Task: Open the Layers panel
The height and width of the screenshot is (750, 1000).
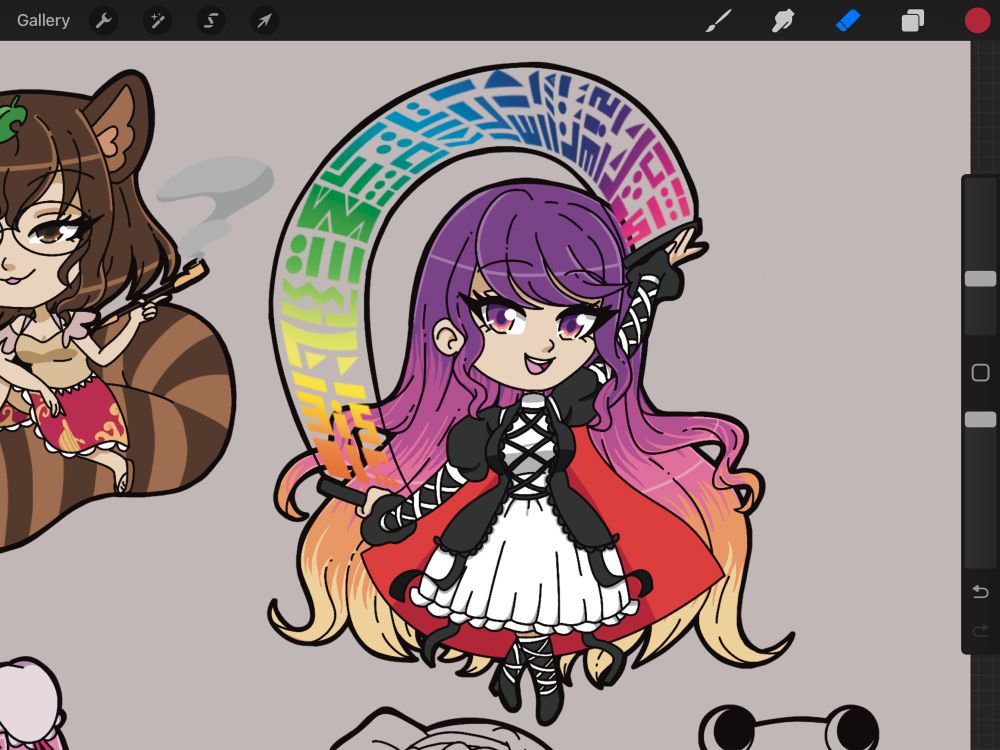Action: pos(913,20)
